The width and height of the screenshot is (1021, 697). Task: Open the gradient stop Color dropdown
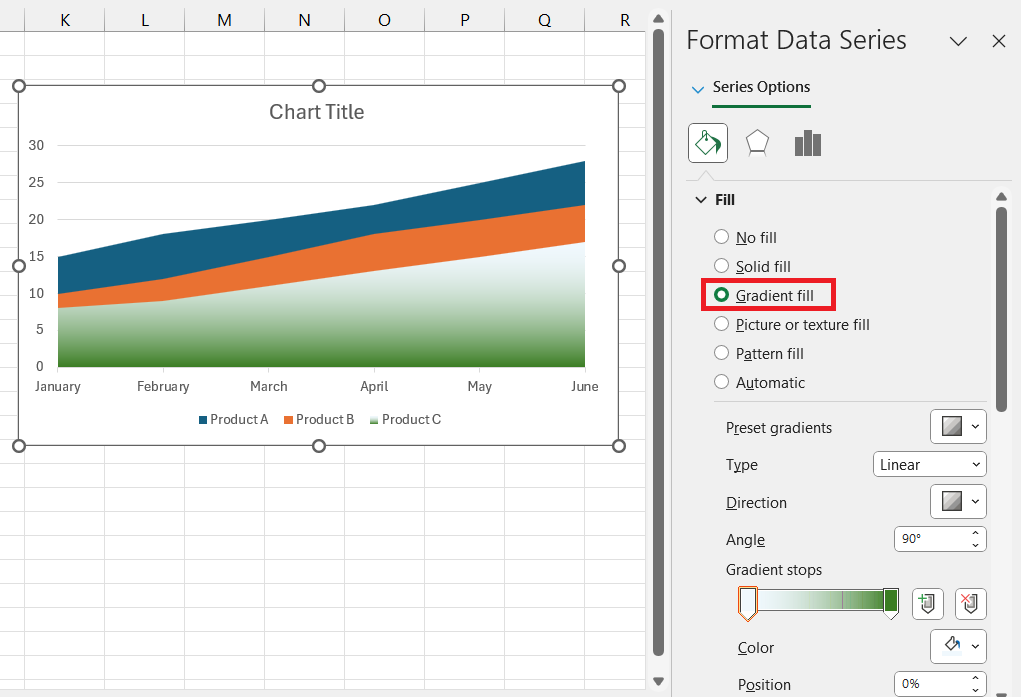coord(958,646)
